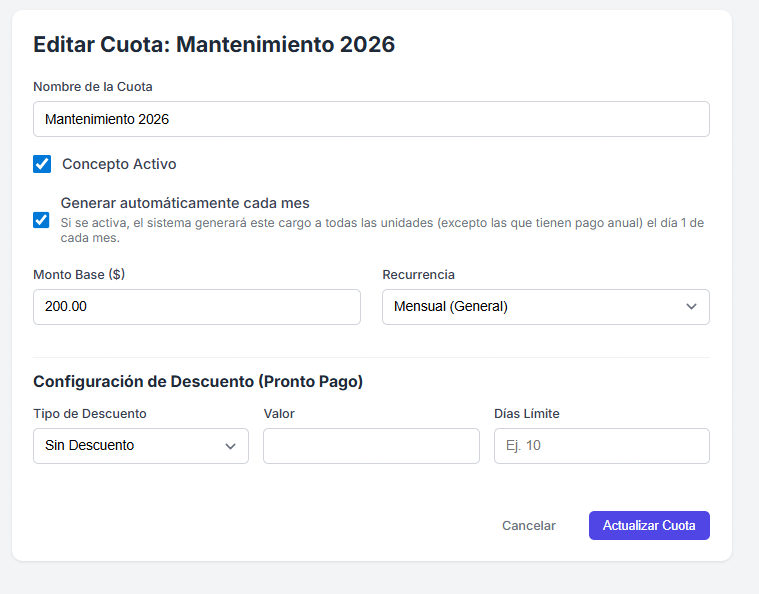Click the Actualizar Cuota button

649,526
